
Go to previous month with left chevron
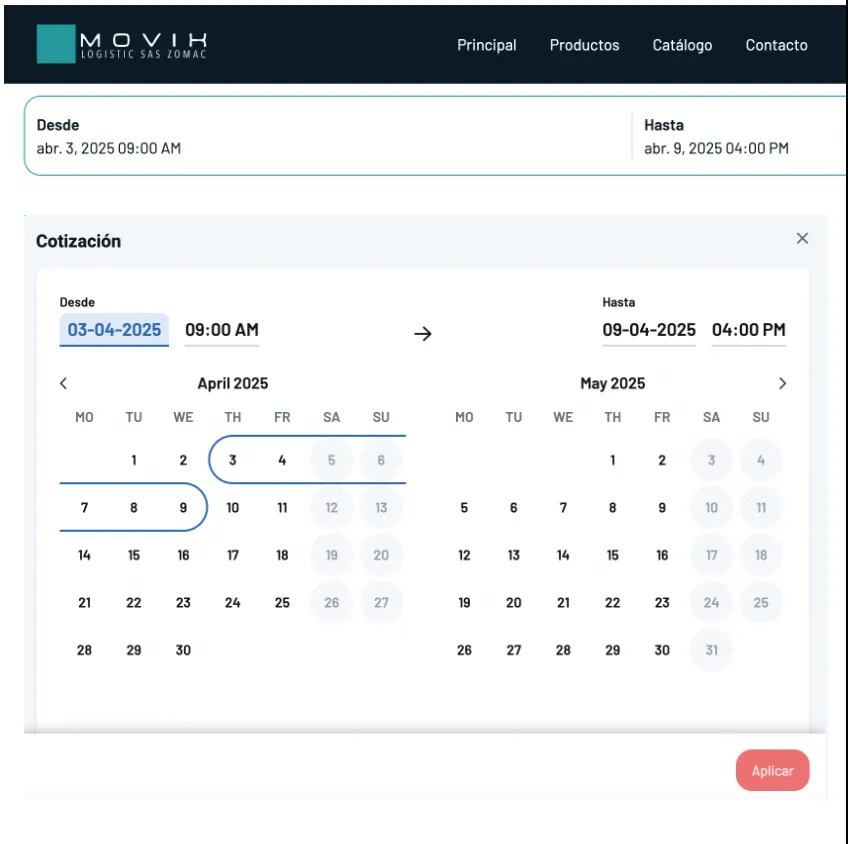64,384
